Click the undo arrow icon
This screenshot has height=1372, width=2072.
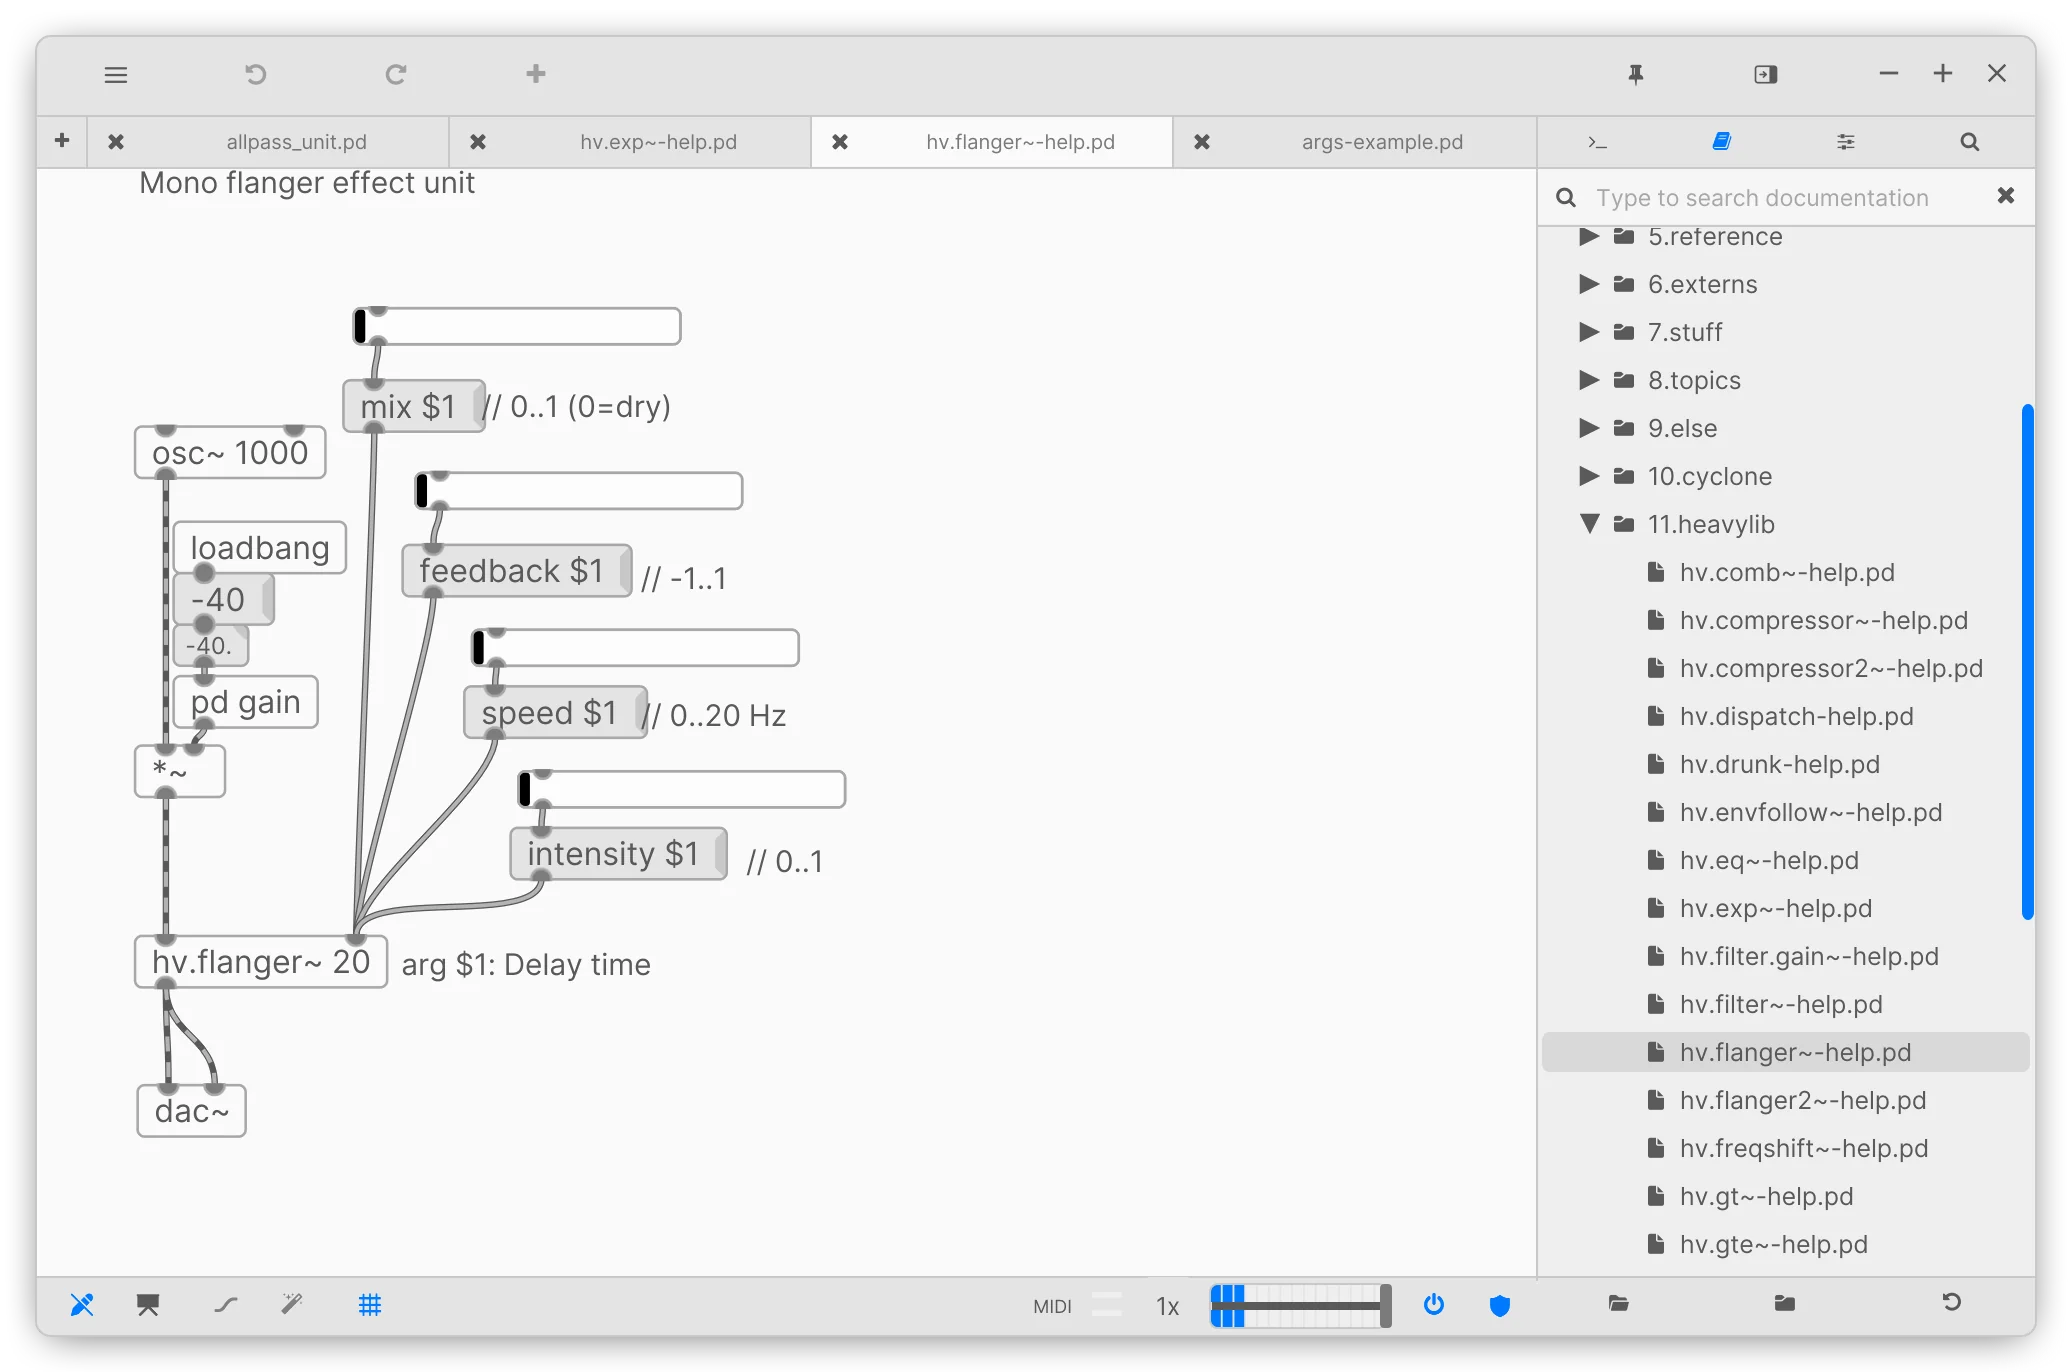256,75
